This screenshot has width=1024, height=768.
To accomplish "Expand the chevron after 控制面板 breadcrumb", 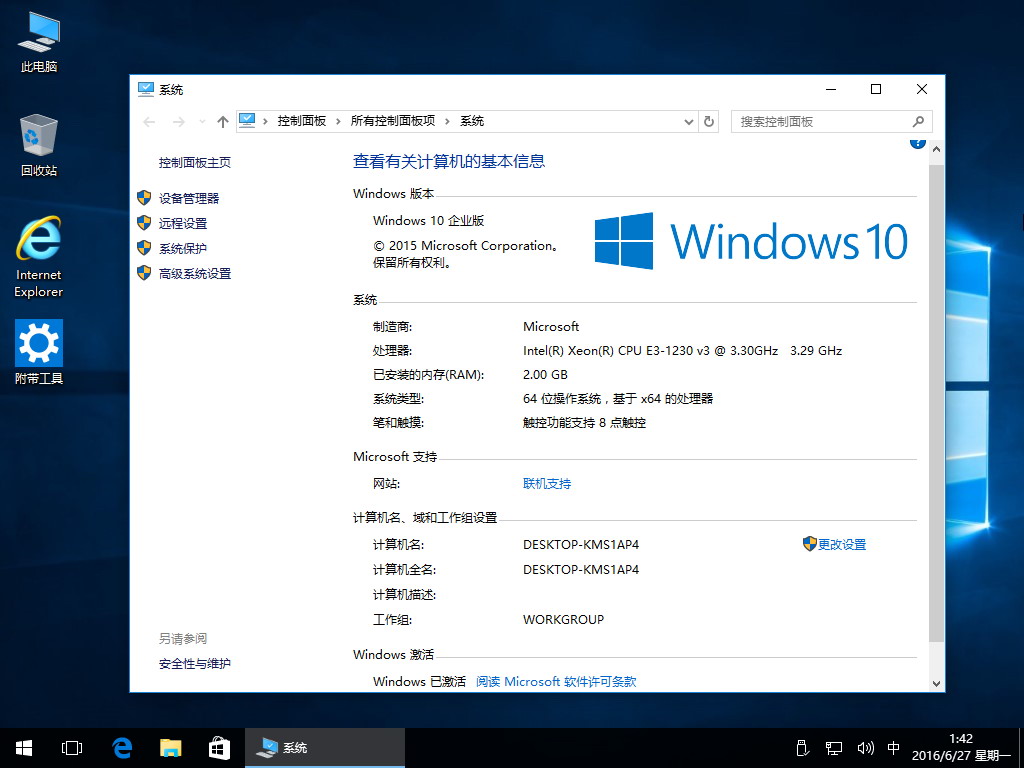I will (338, 121).
